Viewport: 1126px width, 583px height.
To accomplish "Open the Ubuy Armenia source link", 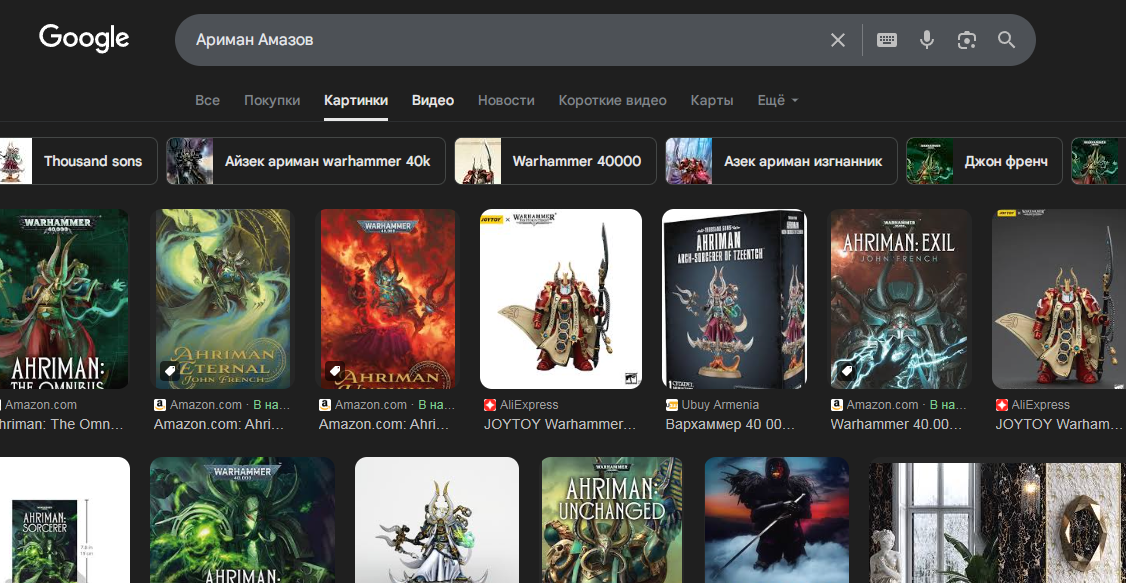I will tap(720, 405).
